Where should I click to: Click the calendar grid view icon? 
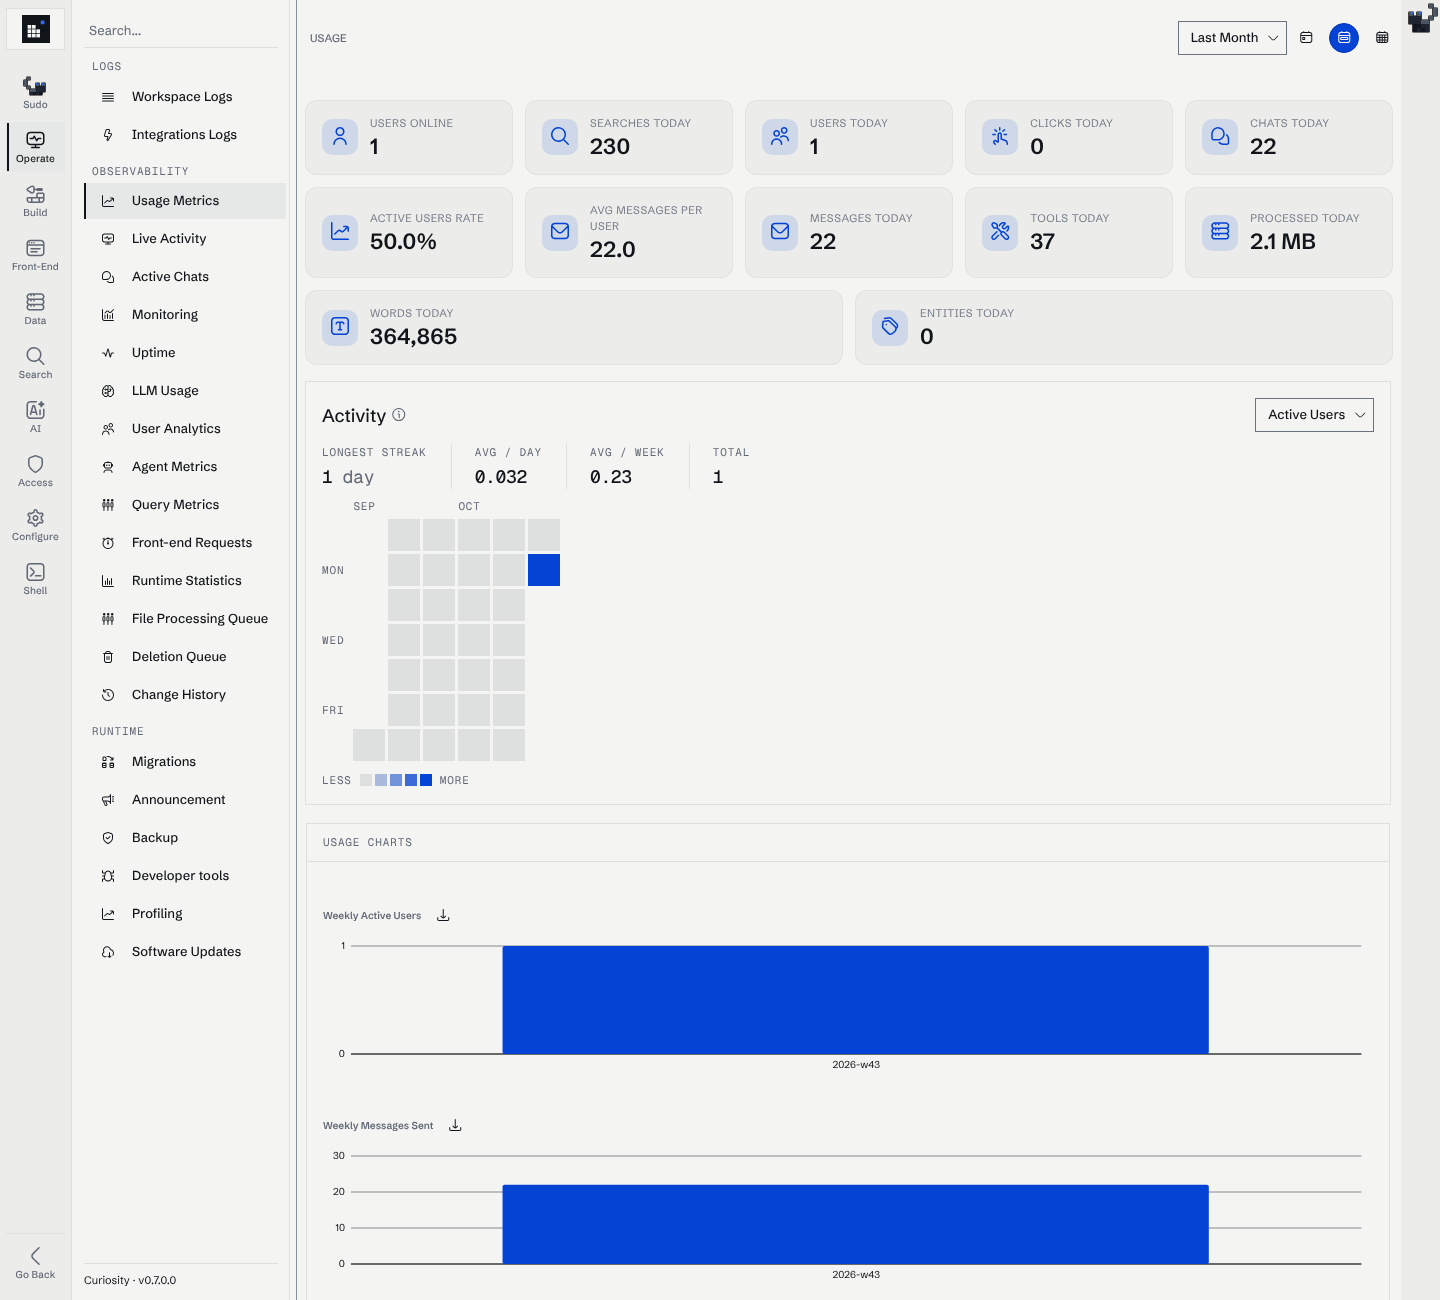[1382, 38]
